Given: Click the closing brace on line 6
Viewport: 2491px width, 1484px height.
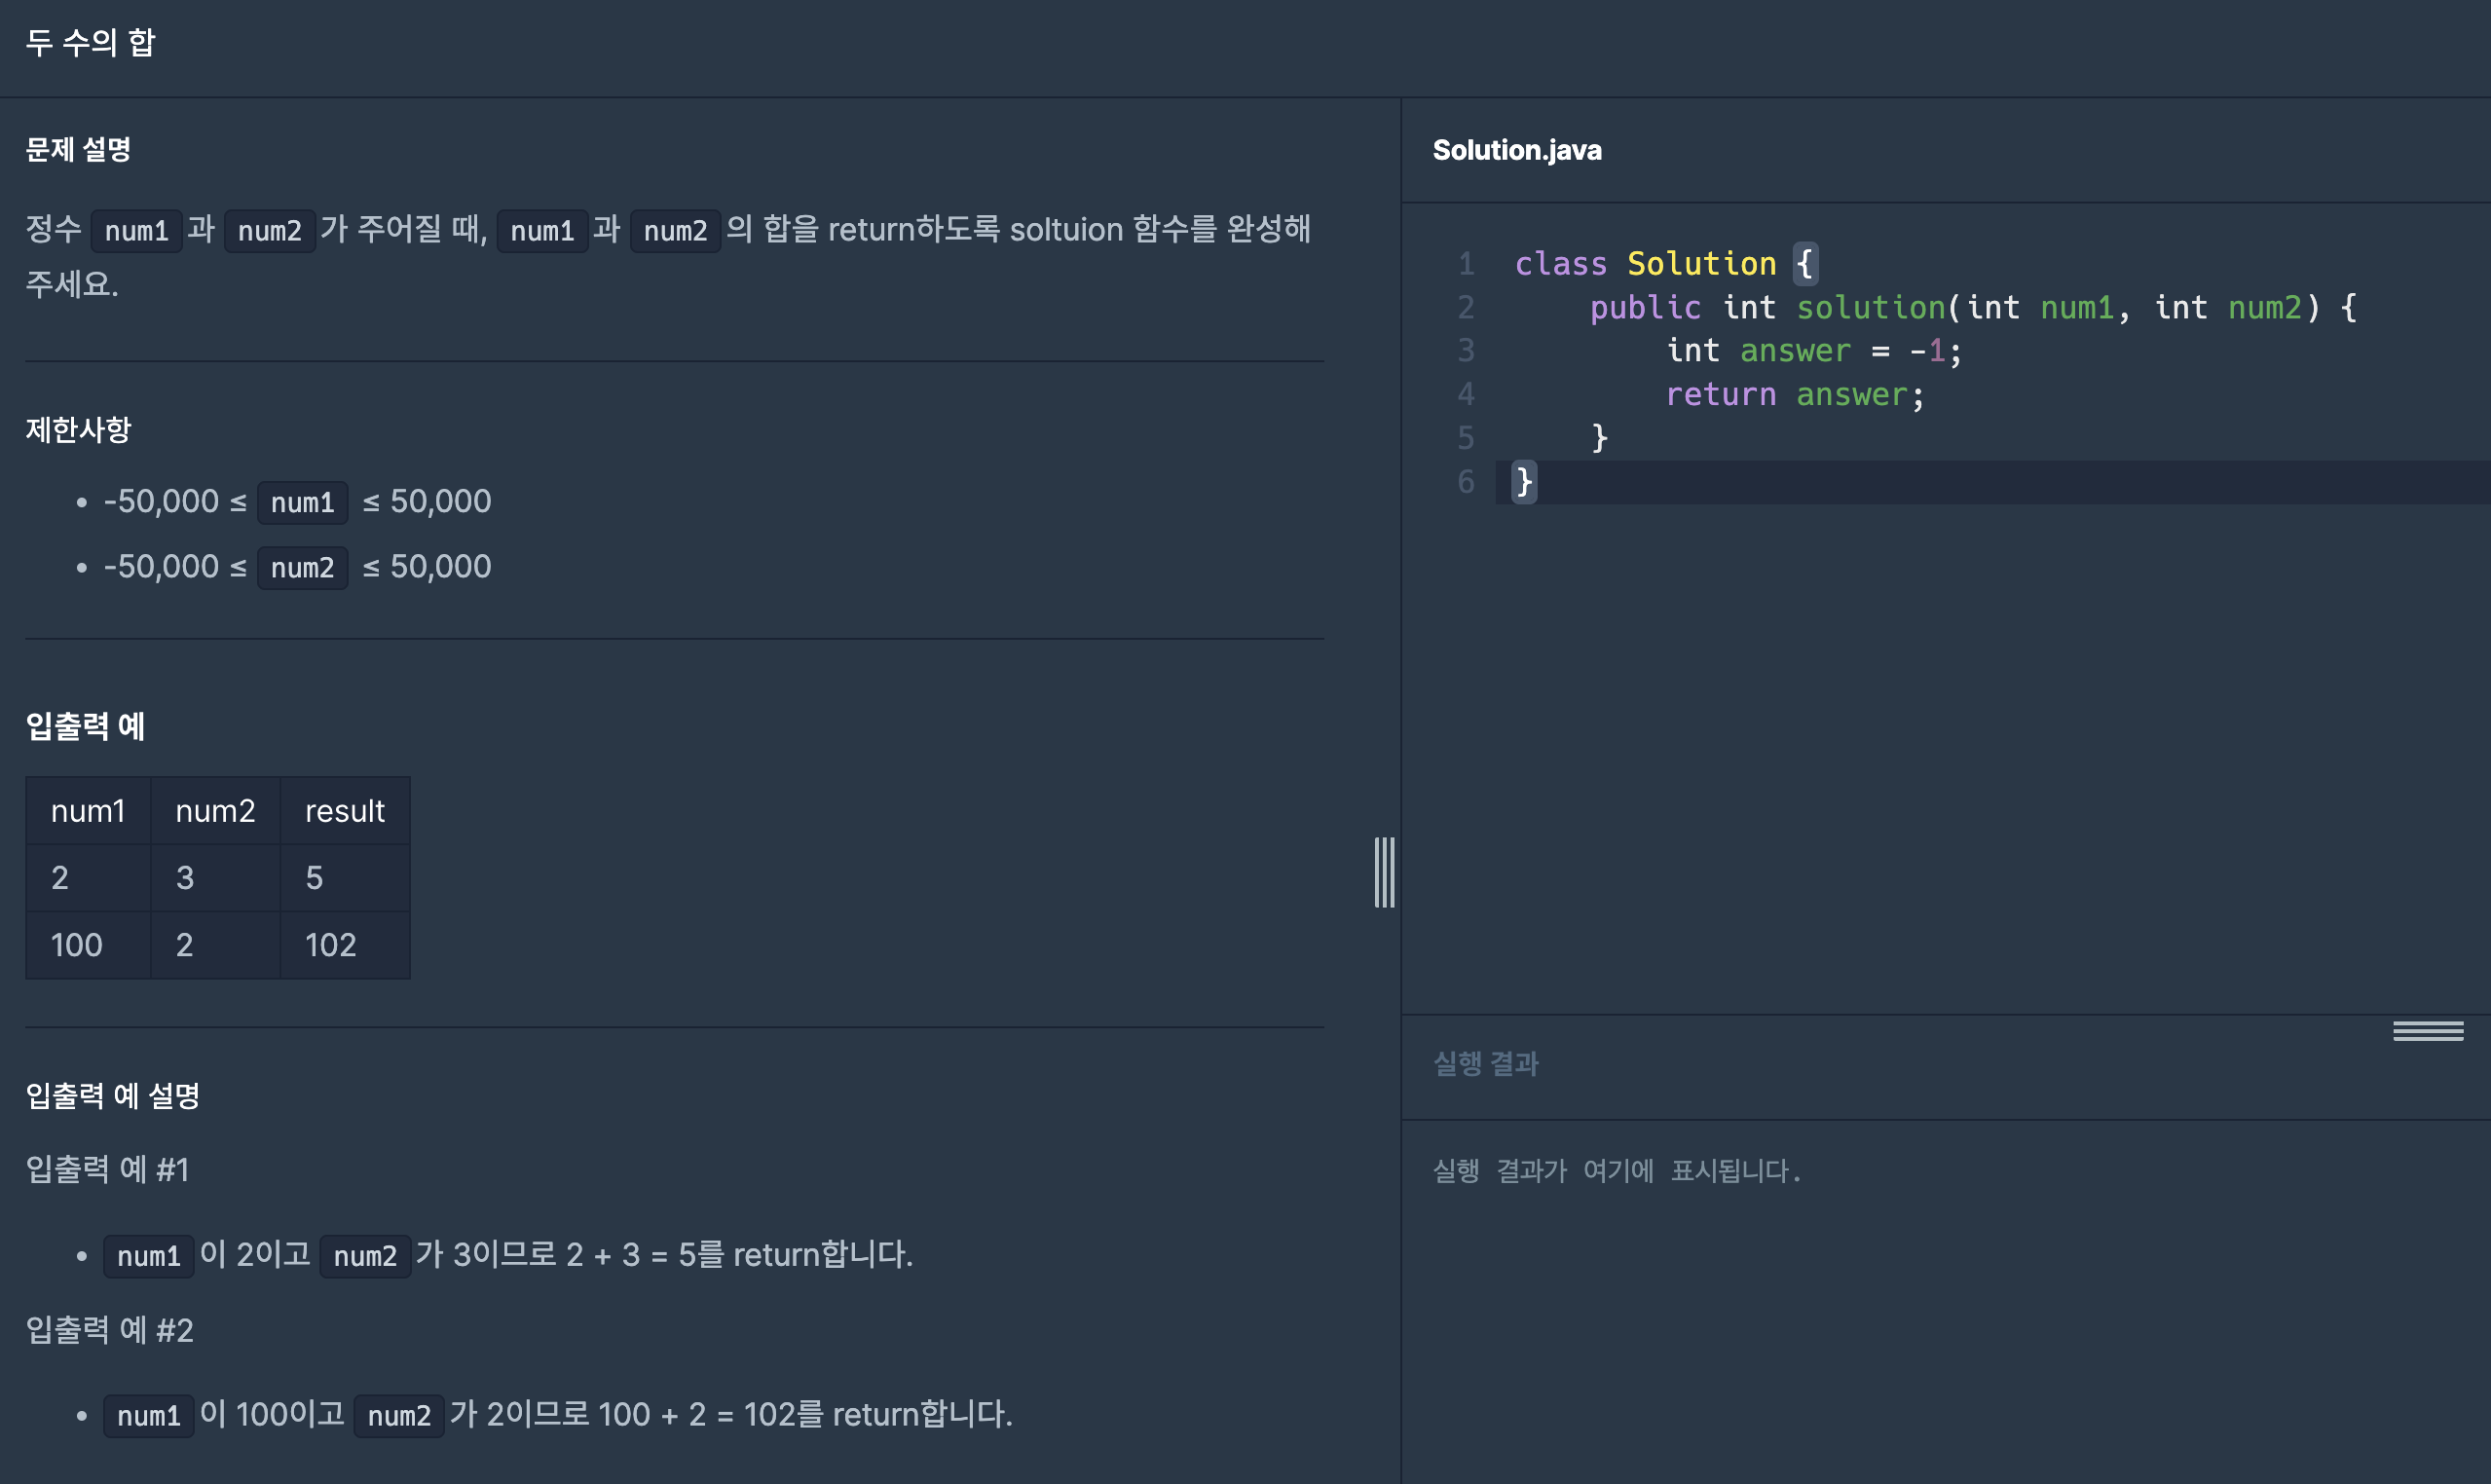Looking at the screenshot, I should tap(1523, 482).
